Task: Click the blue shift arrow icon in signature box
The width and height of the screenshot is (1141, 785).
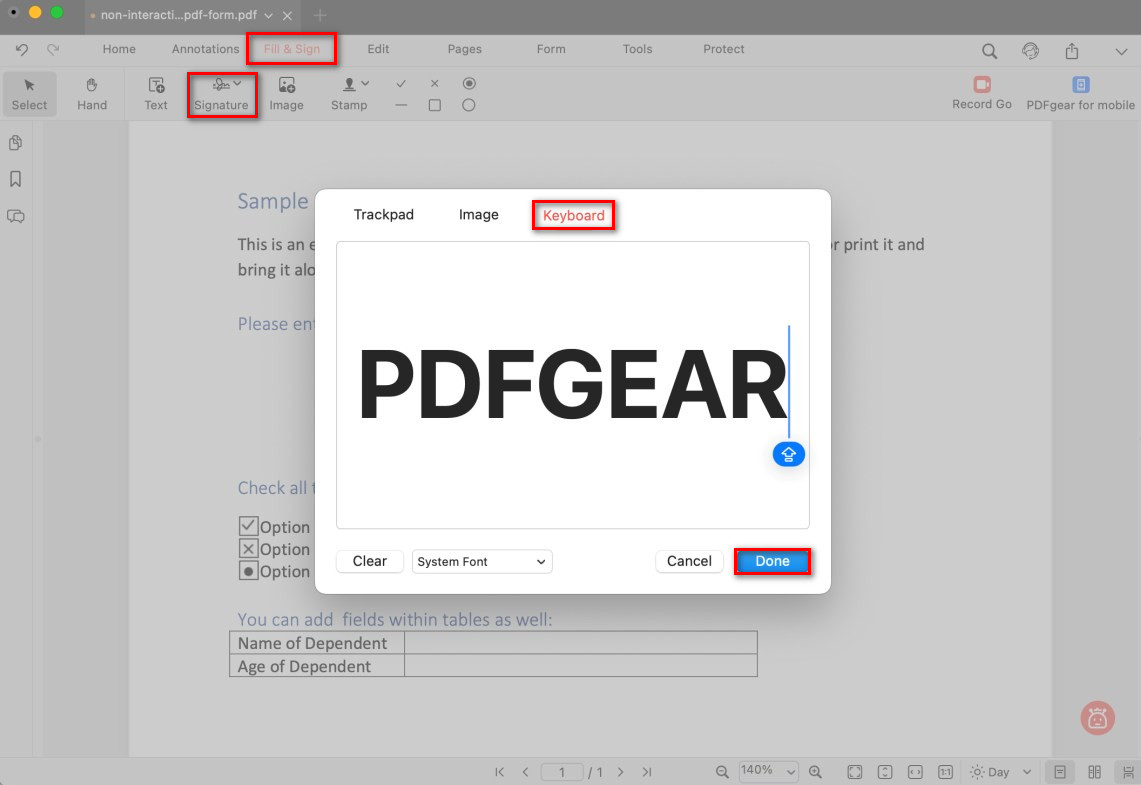Action: pos(788,454)
